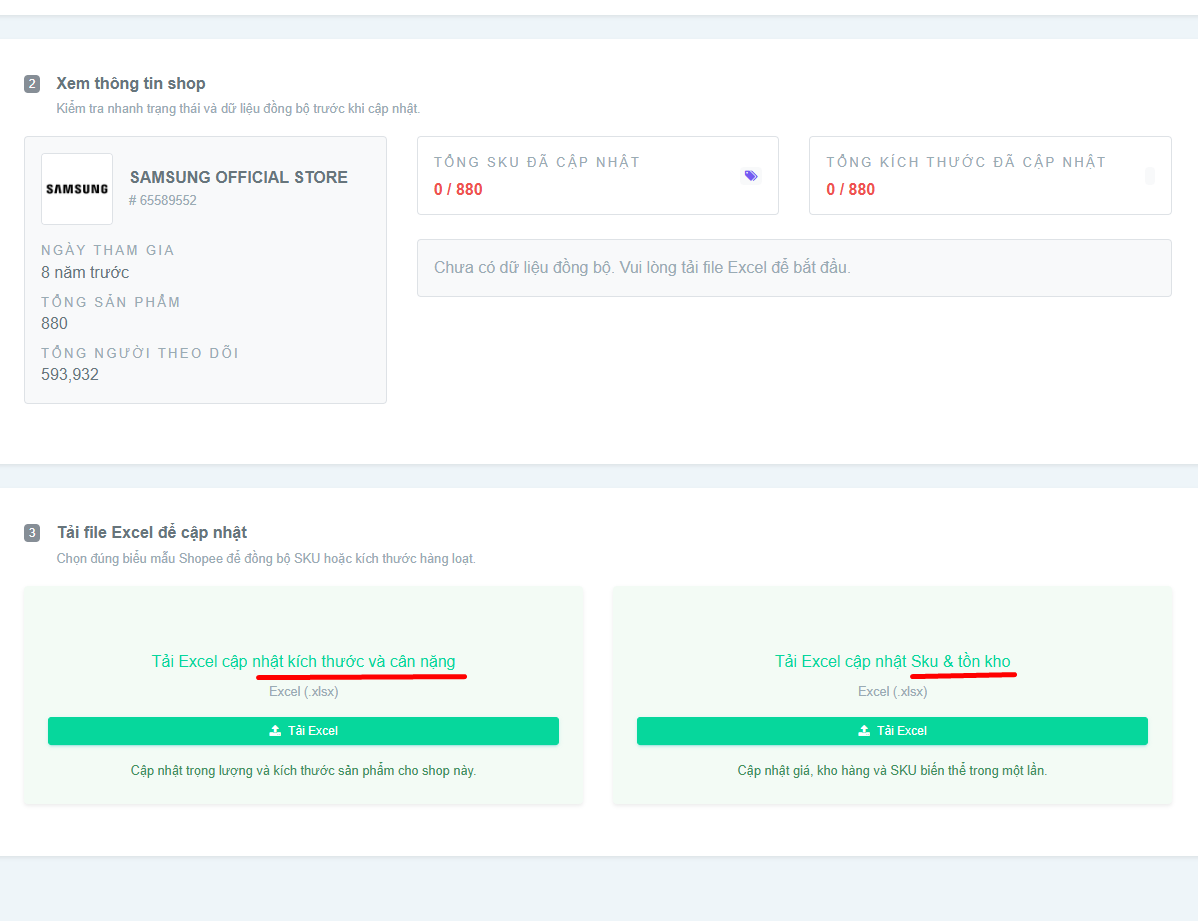Click the 8 năm trước join date
Screen dimensions: 1198x921
pos(85,272)
